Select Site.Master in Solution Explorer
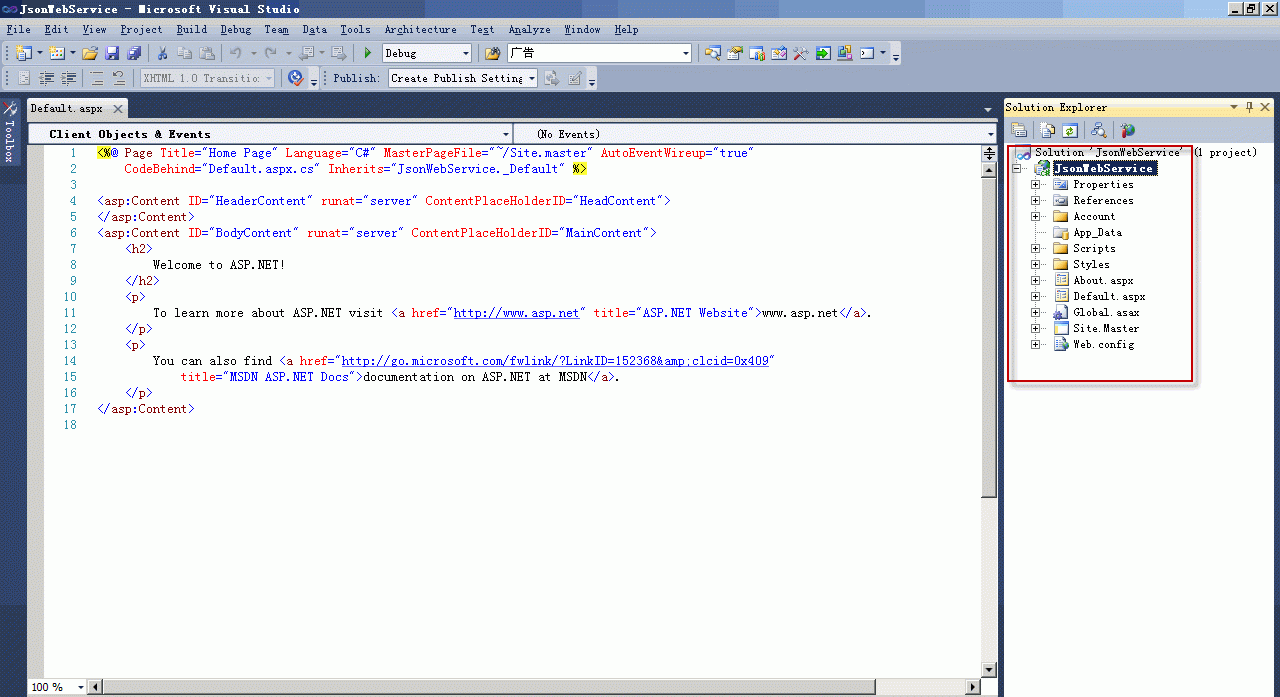The width and height of the screenshot is (1280, 697). point(1106,328)
